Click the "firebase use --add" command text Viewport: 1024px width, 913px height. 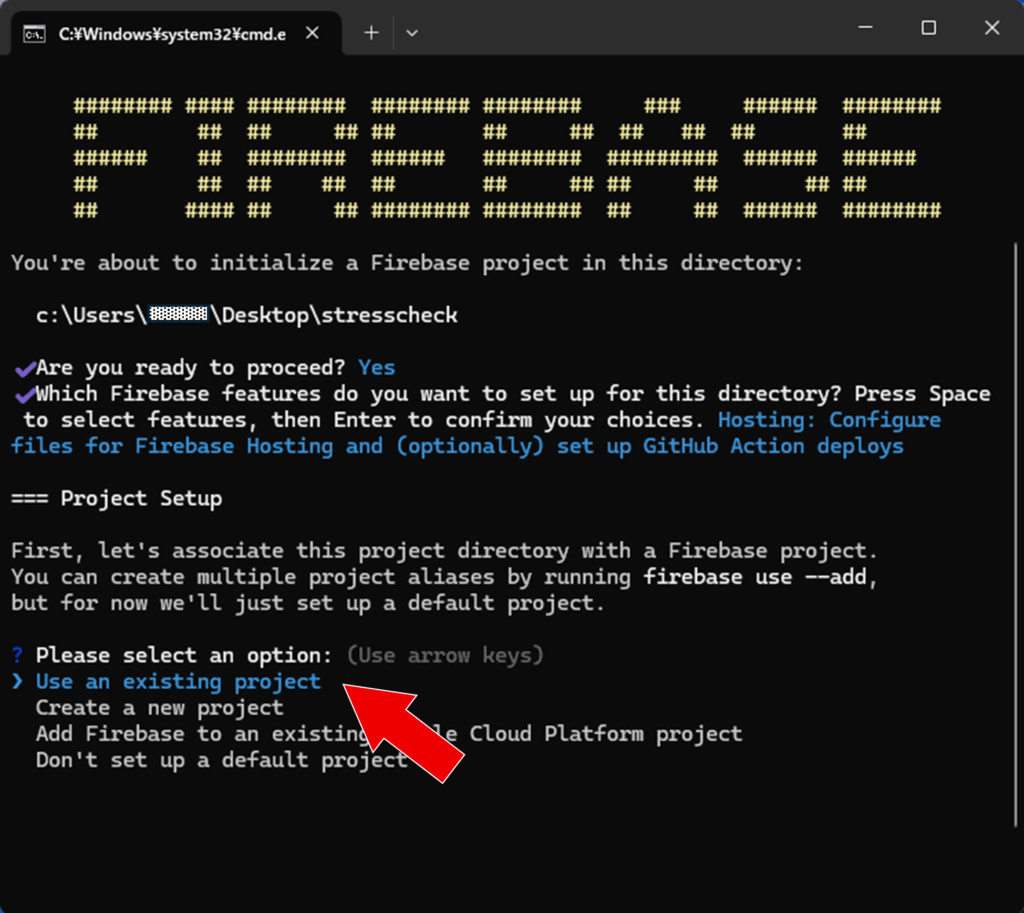pyautogui.click(x=755, y=577)
